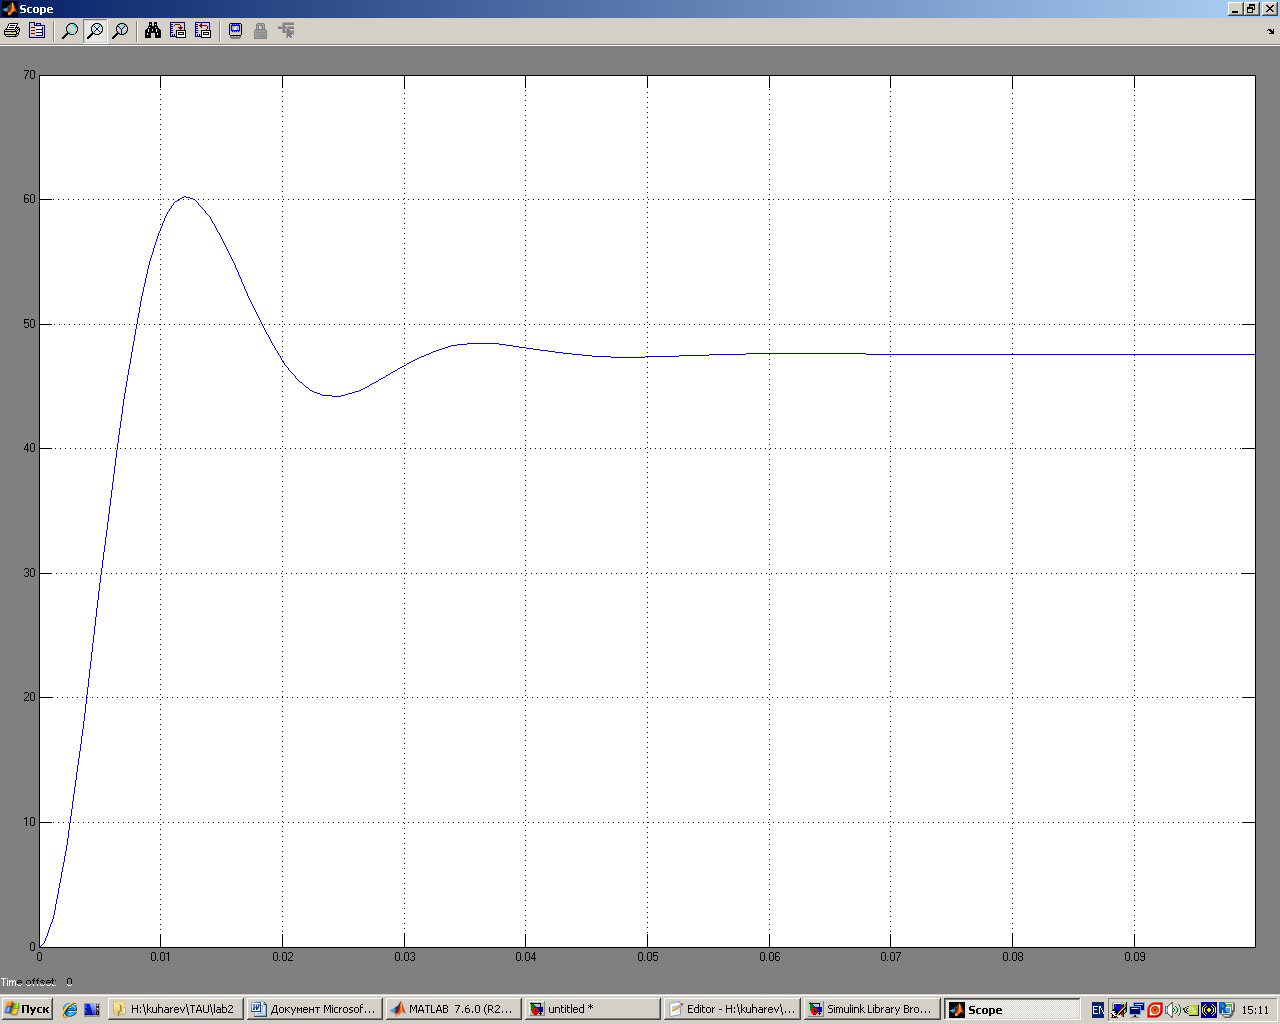Click the y-axis label 60
Screen dimensions: 1280x1024
coord(30,199)
